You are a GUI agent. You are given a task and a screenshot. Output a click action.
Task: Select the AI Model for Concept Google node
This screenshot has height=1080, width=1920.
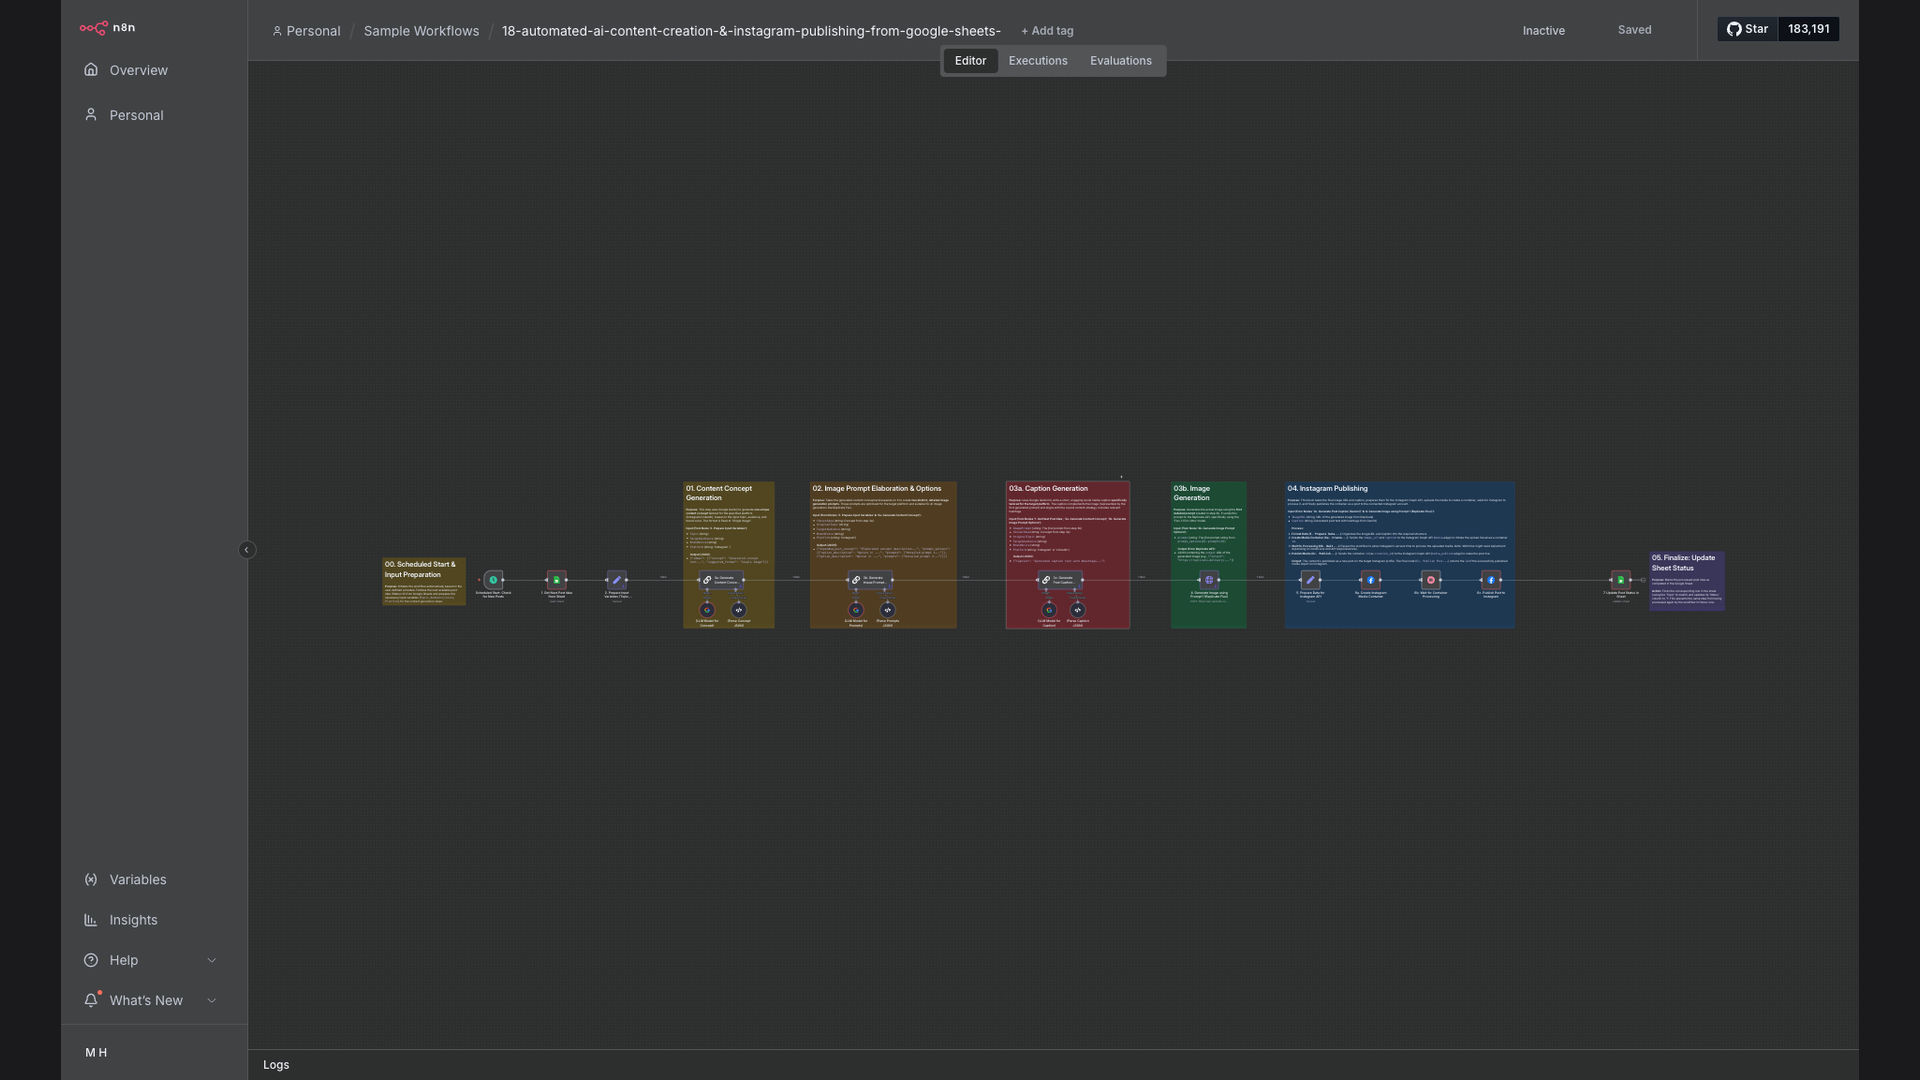(707, 610)
